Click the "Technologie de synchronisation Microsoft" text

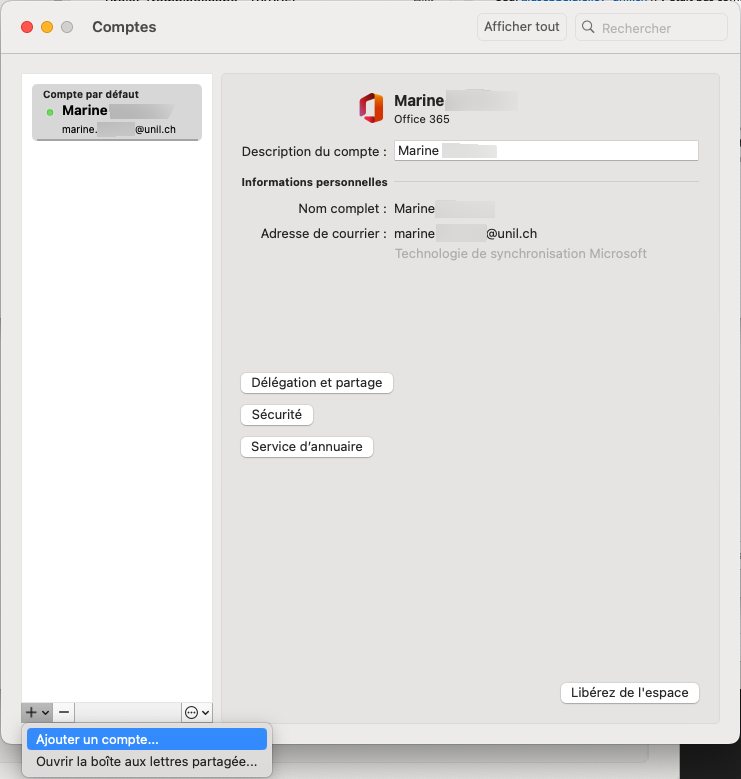pos(520,254)
